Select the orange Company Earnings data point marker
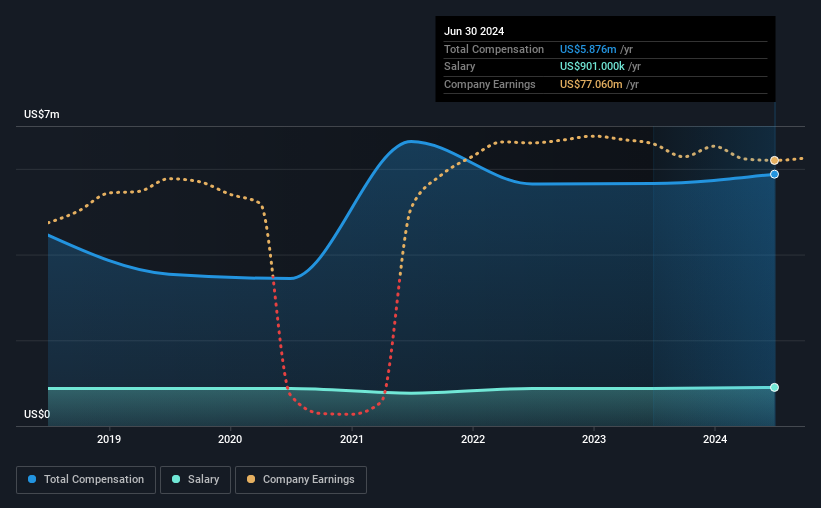821x508 pixels. tap(774, 160)
